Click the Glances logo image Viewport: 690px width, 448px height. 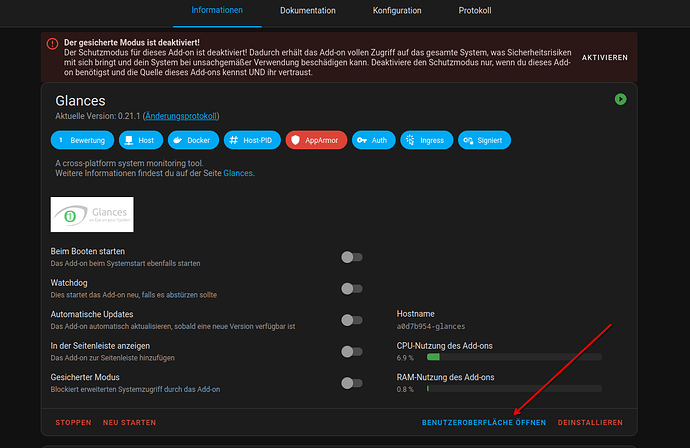pyautogui.click(x=92, y=214)
